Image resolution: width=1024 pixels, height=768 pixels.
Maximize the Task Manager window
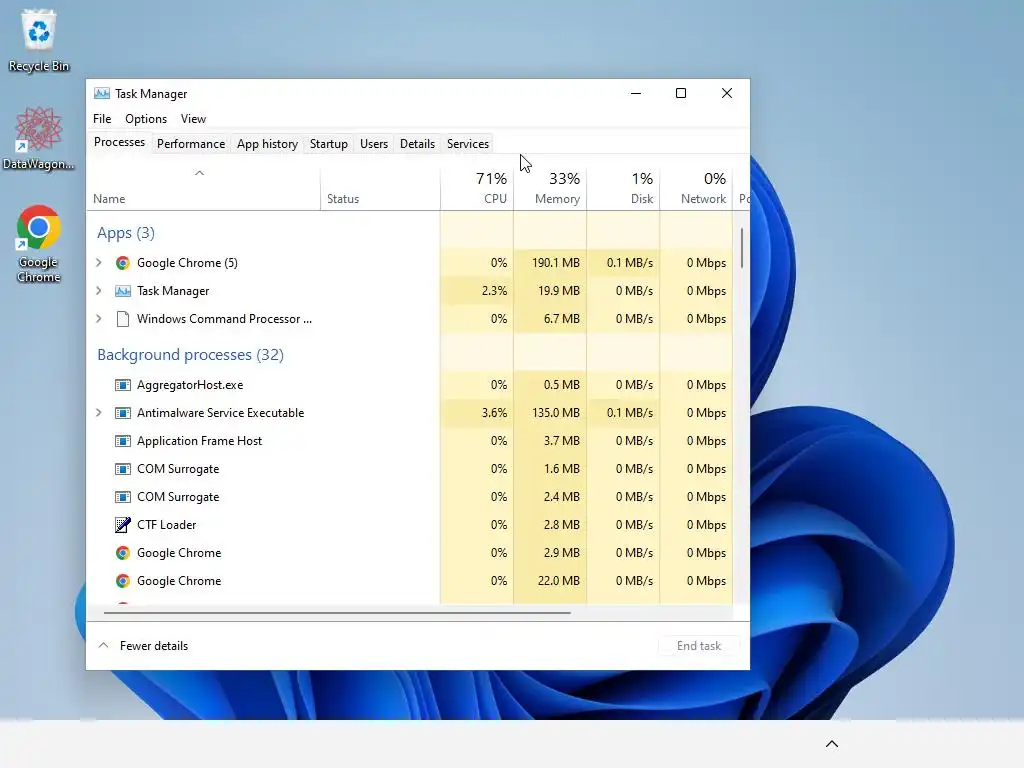(x=680, y=93)
